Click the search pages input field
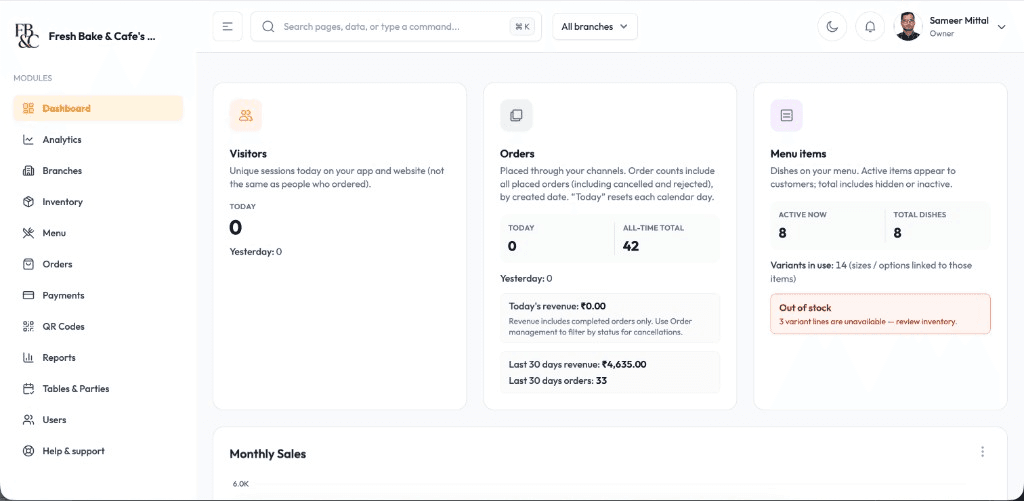This screenshot has width=1024, height=501. [396, 27]
